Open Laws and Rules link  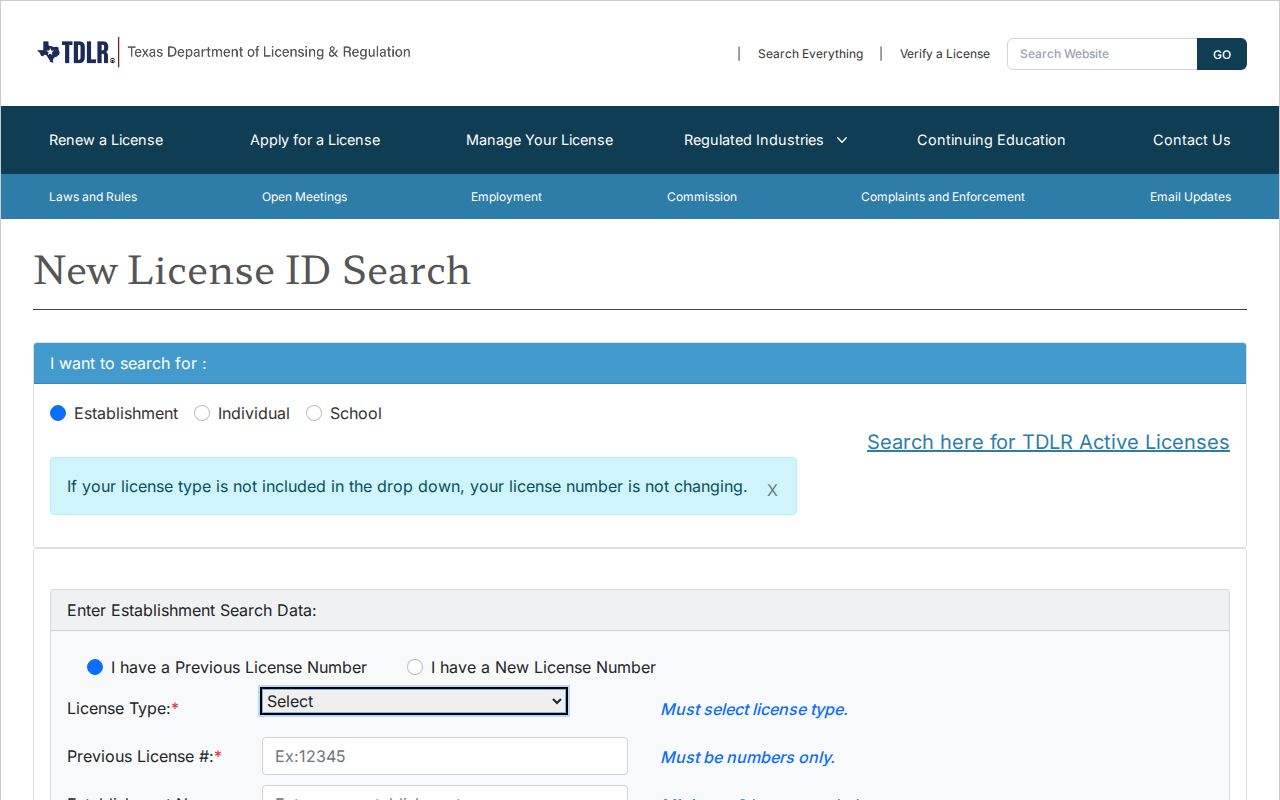[x=93, y=197]
